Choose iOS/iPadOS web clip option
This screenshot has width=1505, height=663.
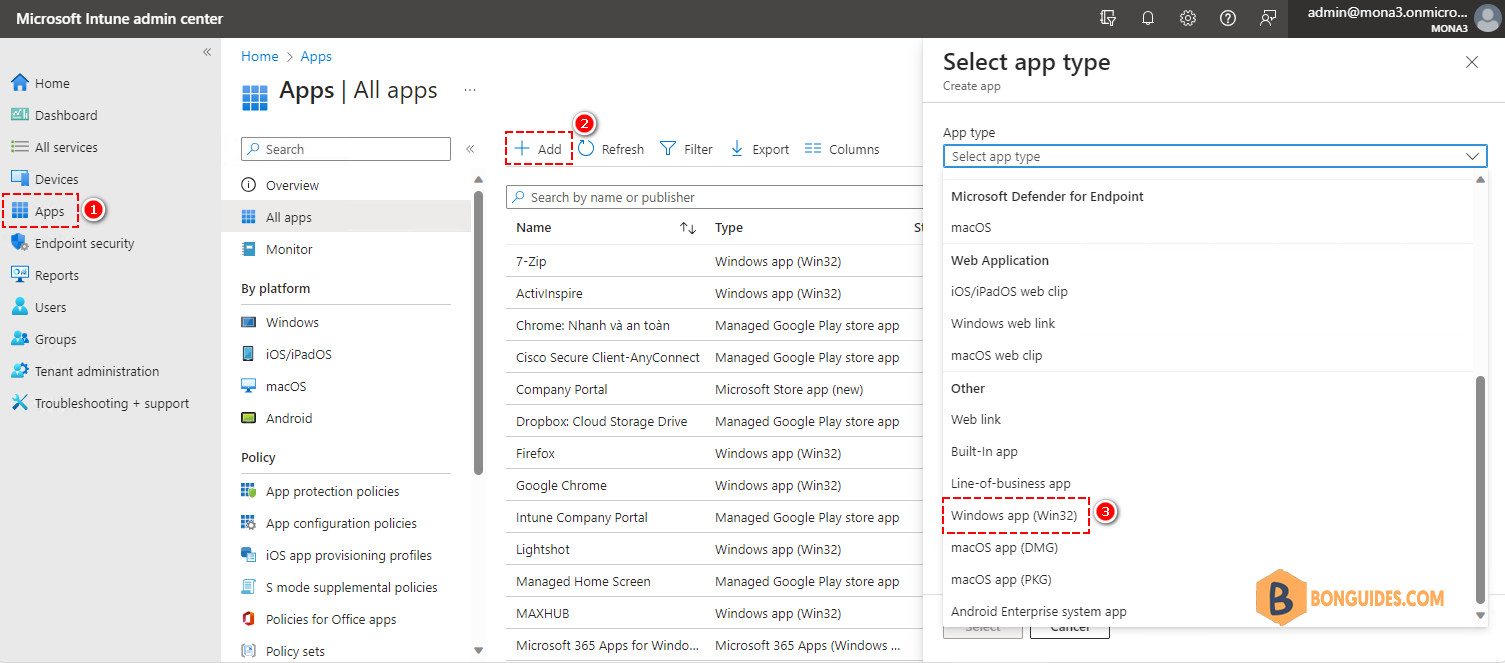pyautogui.click(x=1009, y=291)
